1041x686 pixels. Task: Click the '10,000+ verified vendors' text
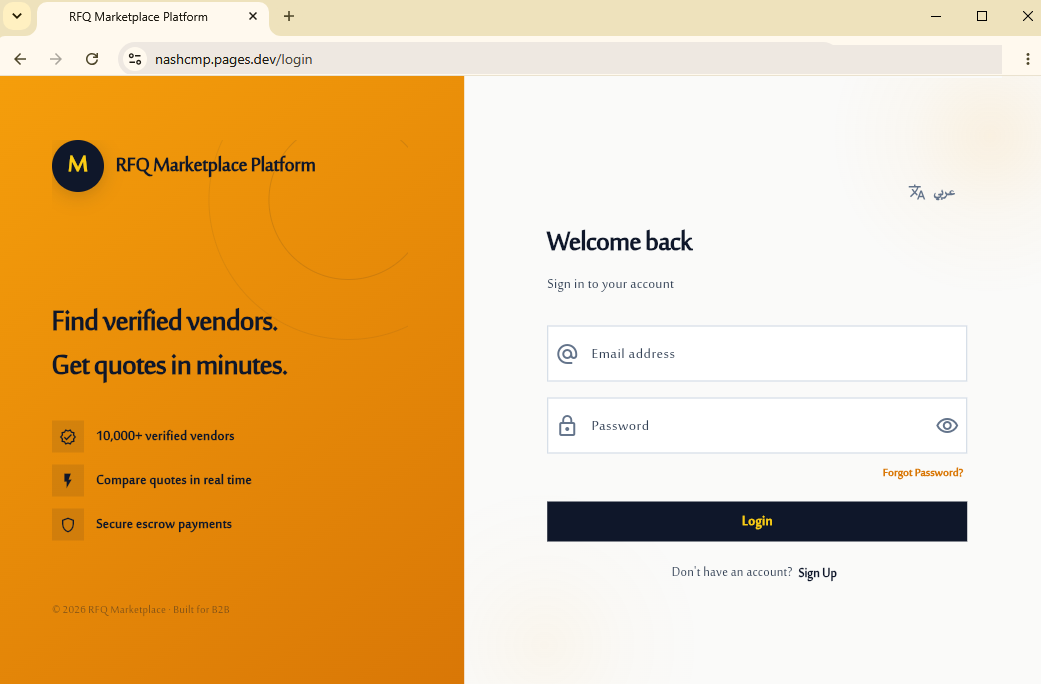[165, 436]
